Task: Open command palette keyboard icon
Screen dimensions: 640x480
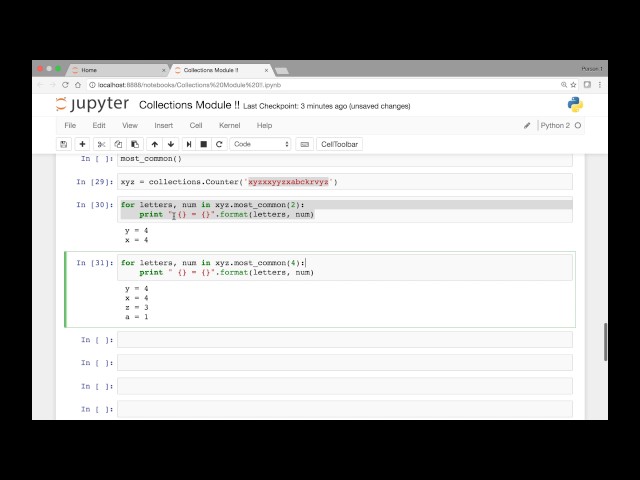Action: 304,144
